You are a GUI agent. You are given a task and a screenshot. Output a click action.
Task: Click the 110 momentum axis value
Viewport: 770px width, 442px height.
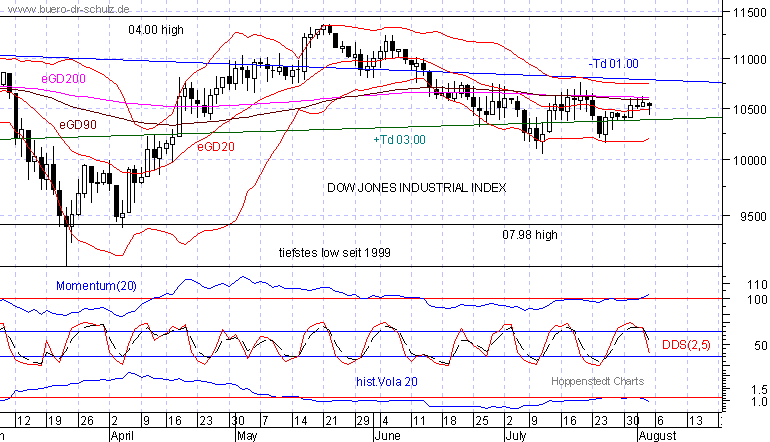coord(757,284)
